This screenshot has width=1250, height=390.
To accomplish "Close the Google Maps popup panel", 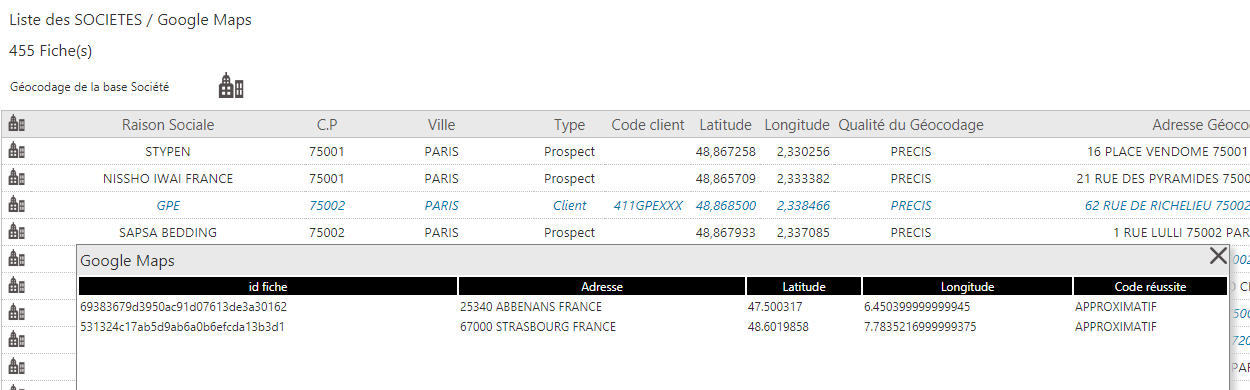I will tap(1218, 256).
